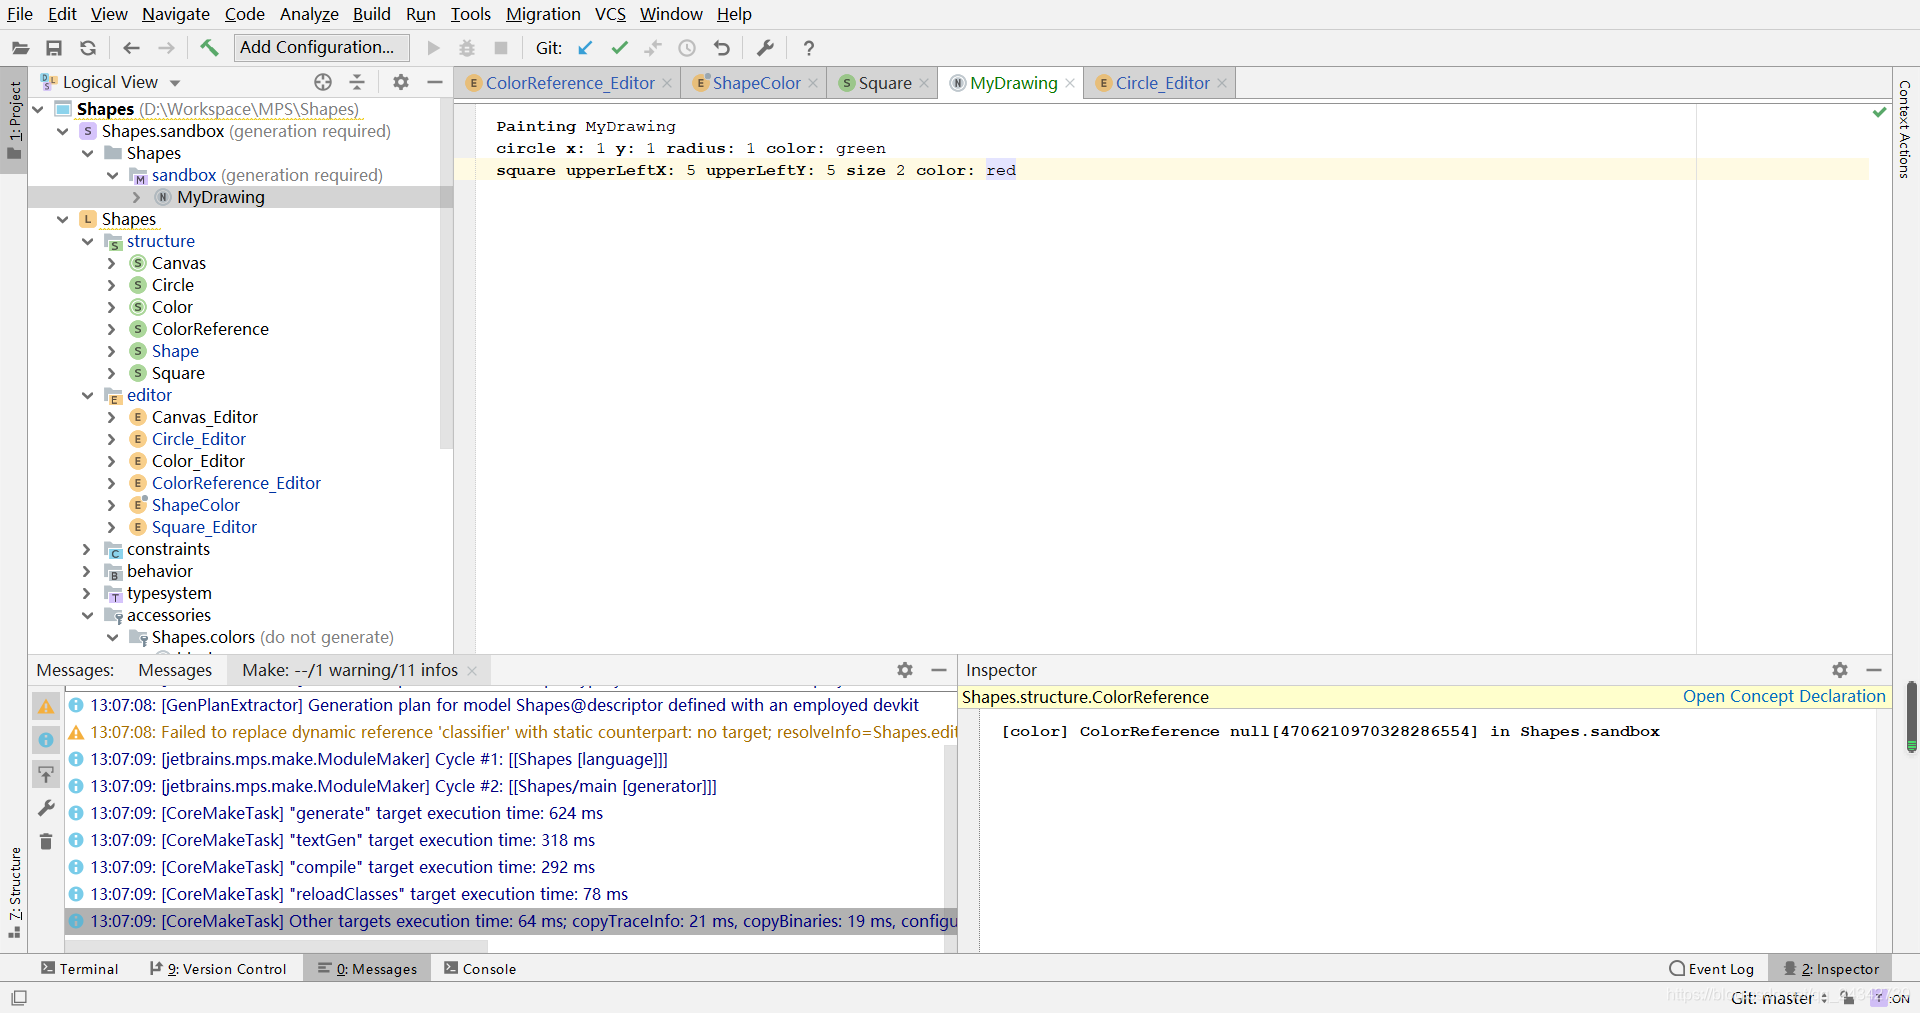This screenshot has width=1920, height=1013.
Task: Expand the Canvas concept node
Action: (x=112, y=263)
